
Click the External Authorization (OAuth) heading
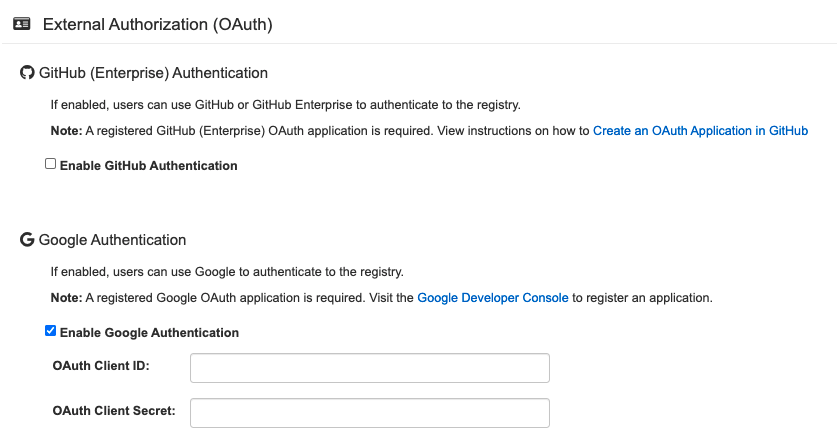[157, 25]
